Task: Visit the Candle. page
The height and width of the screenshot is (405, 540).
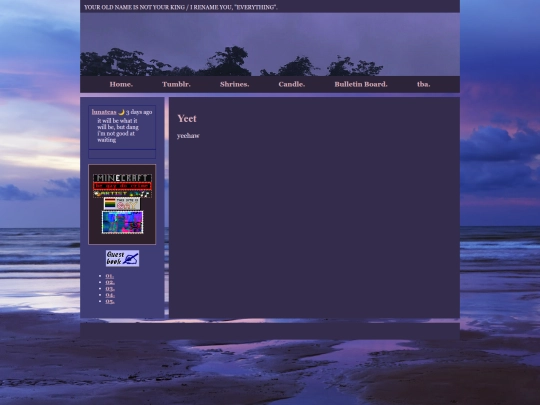Action: click(x=292, y=84)
